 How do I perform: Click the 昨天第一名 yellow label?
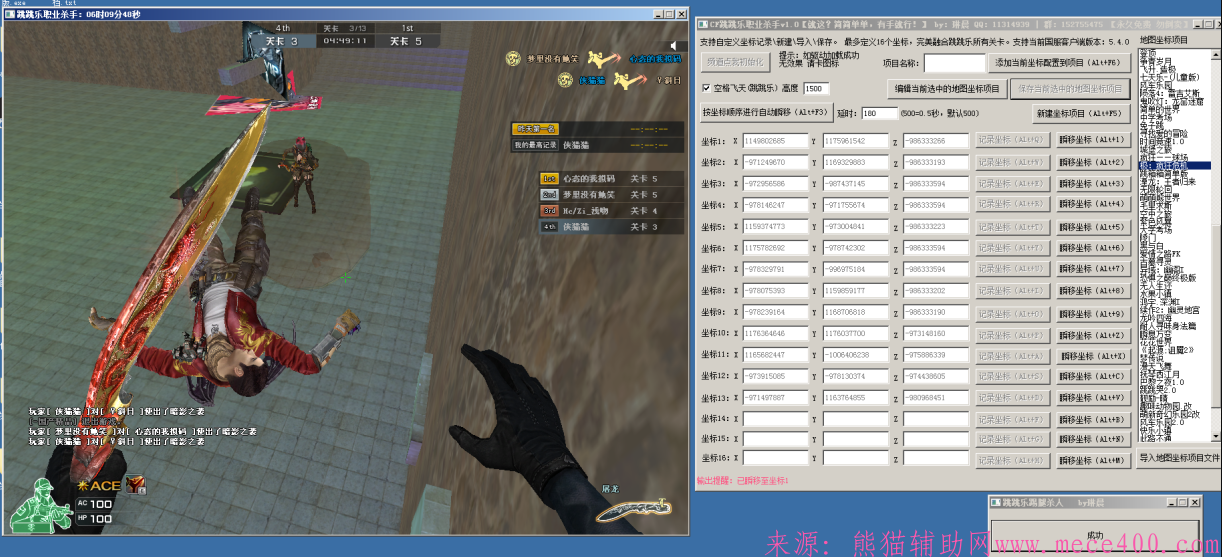click(533, 129)
